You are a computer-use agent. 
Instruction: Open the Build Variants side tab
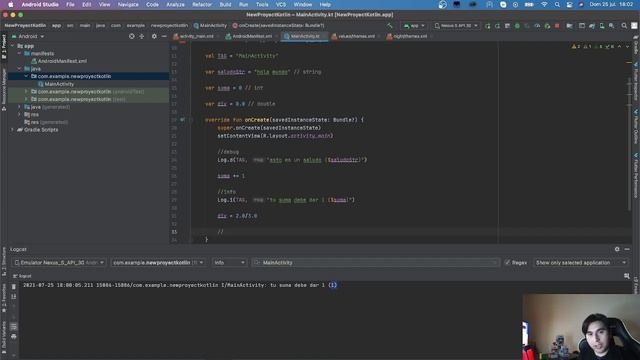point(4,338)
